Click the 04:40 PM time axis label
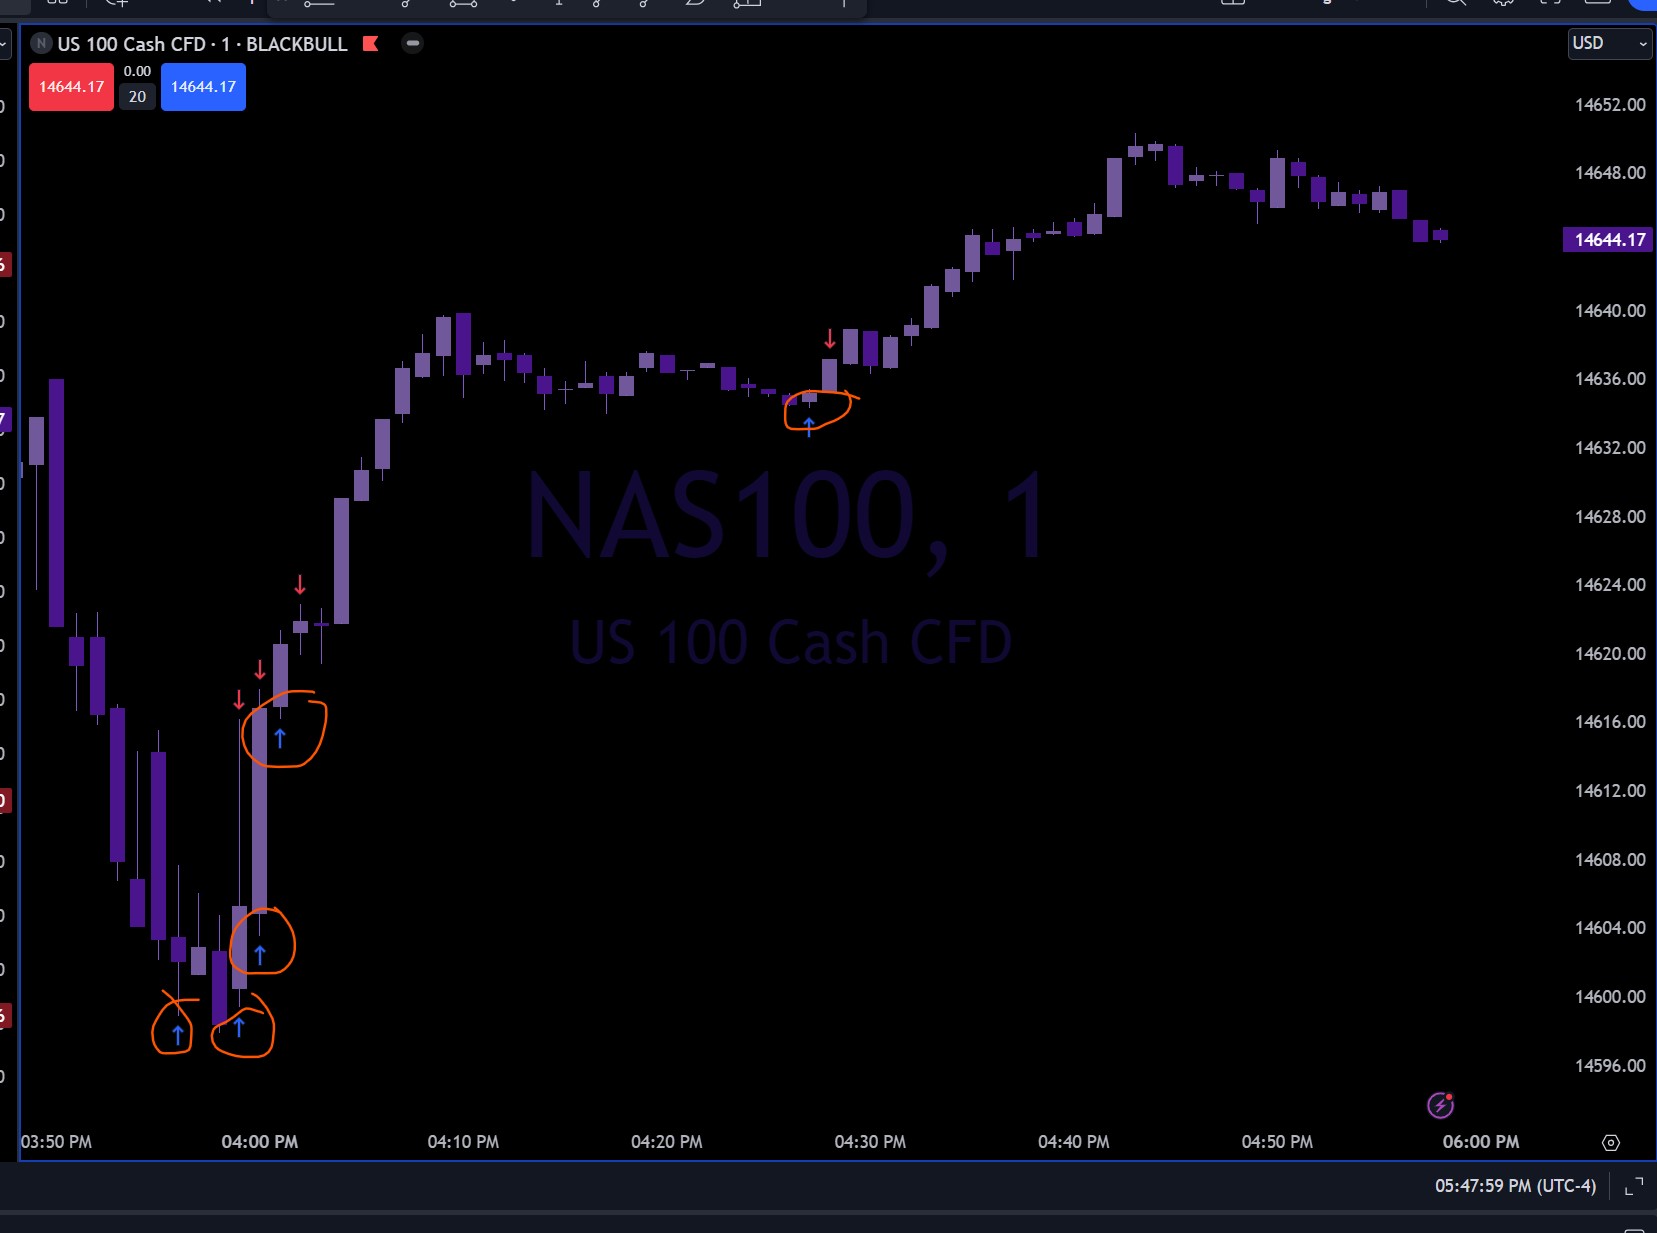 pos(1074,1142)
